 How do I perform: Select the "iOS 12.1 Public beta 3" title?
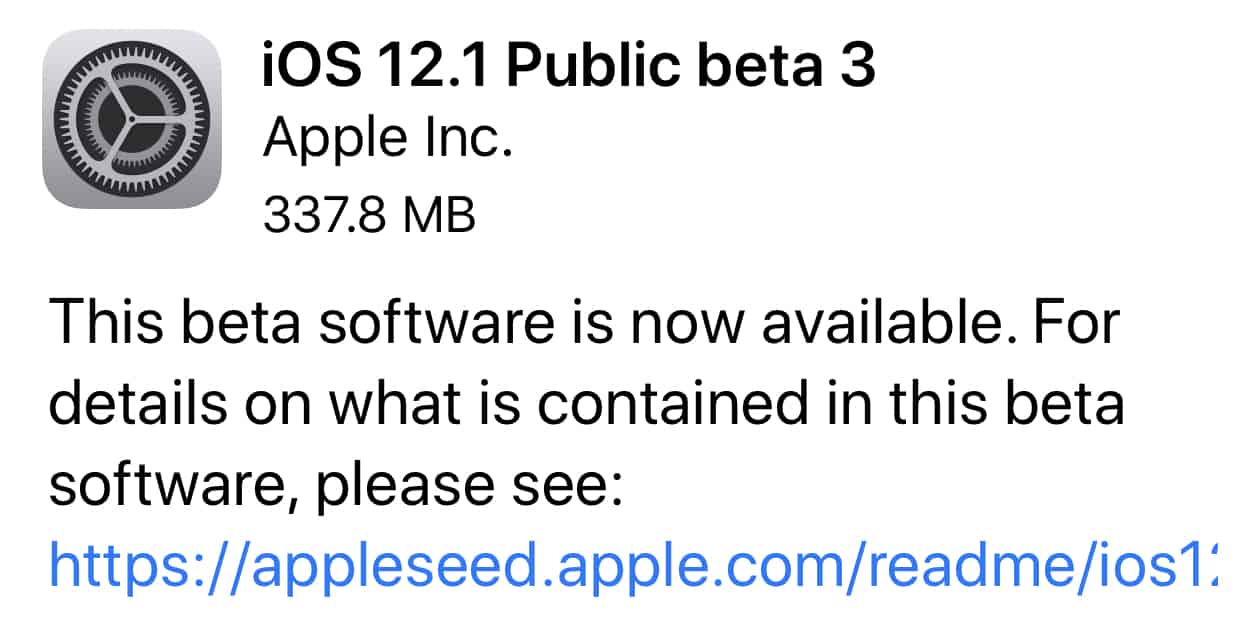pyautogui.click(x=568, y=68)
